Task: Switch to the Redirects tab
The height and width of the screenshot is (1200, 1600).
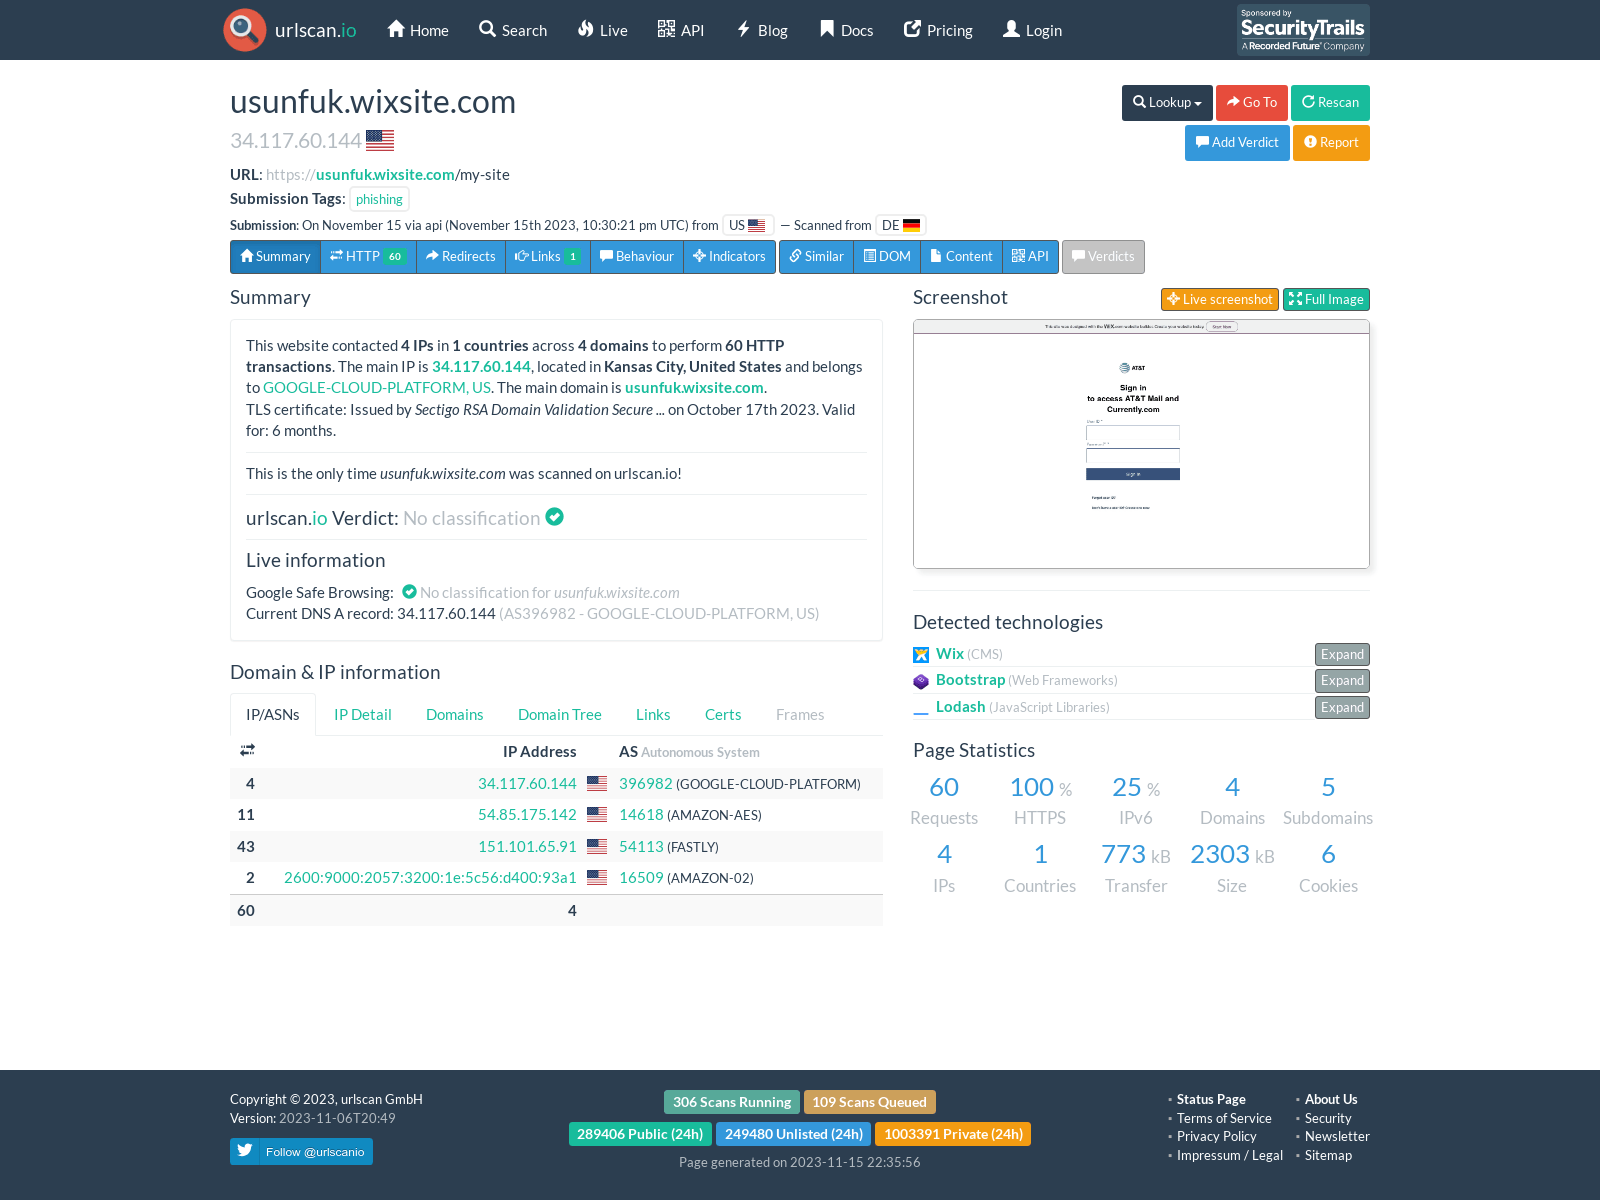Action: point(461,257)
